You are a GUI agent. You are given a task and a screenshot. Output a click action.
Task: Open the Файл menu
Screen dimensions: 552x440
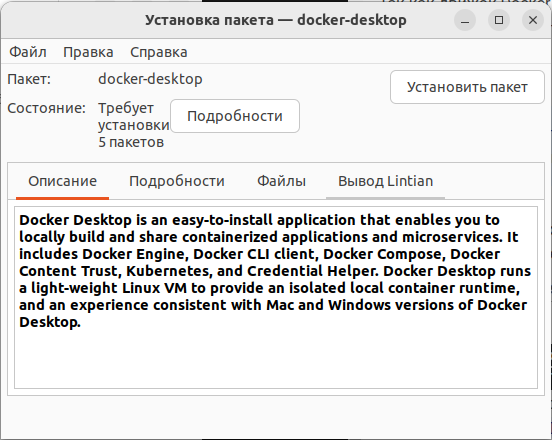point(27,52)
